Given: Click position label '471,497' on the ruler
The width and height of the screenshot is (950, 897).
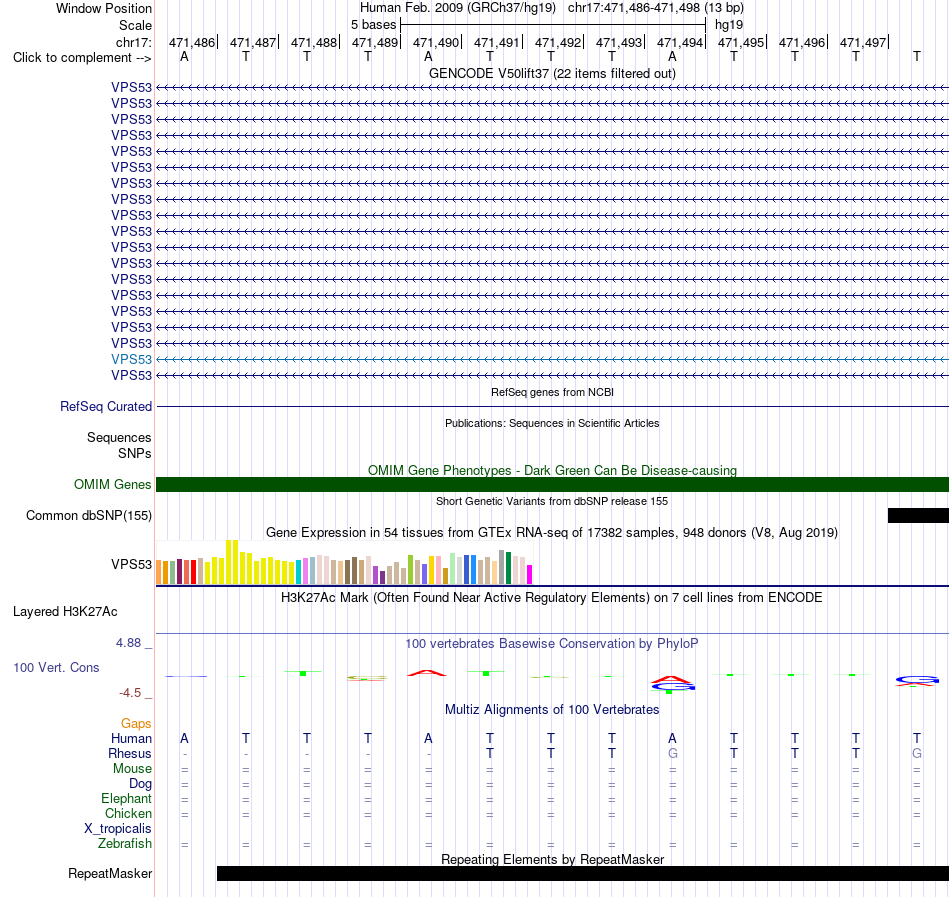Looking at the screenshot, I should coord(863,42).
